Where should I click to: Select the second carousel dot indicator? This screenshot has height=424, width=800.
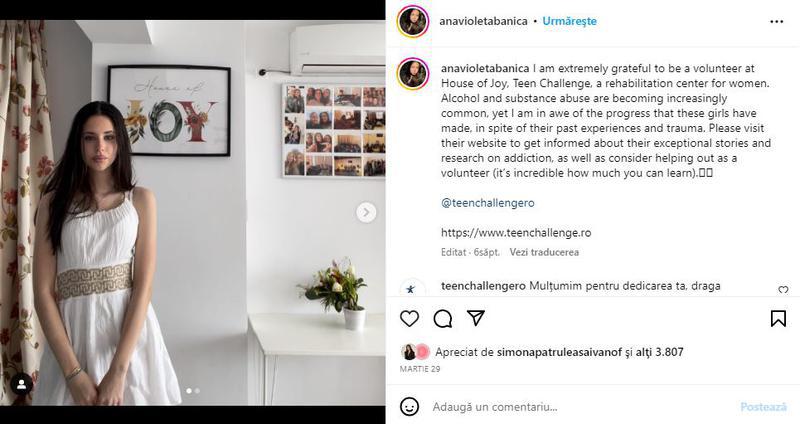pos(197,391)
